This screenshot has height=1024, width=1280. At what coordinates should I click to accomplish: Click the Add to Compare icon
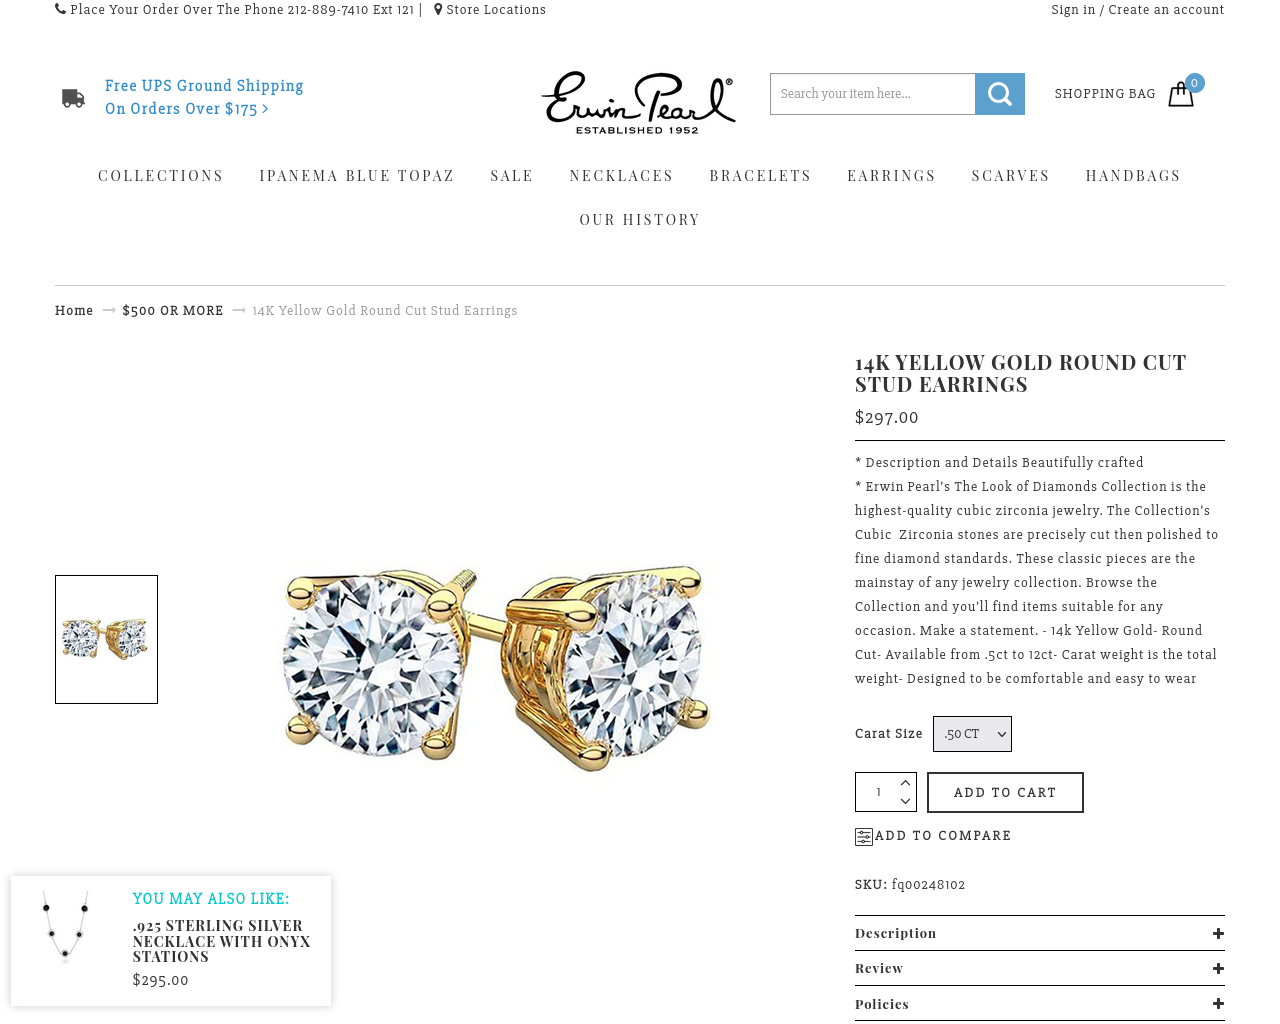coord(864,837)
